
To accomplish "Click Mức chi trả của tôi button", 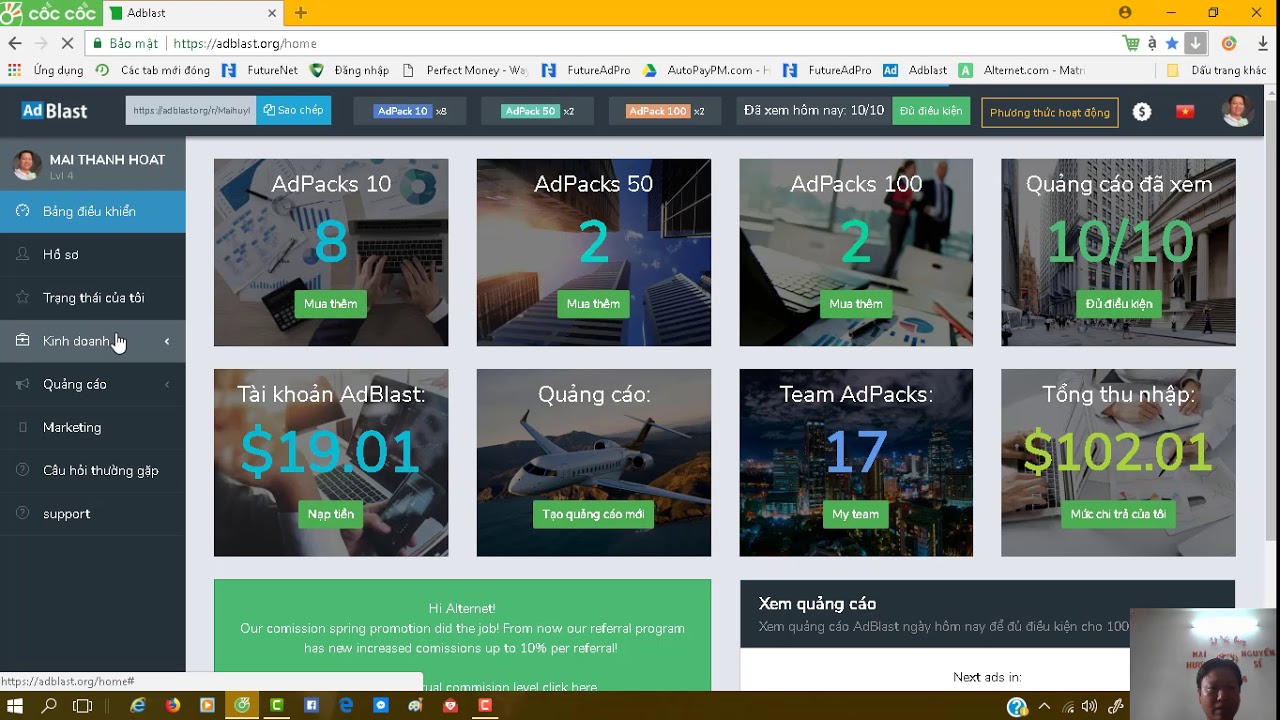I will [1118, 514].
